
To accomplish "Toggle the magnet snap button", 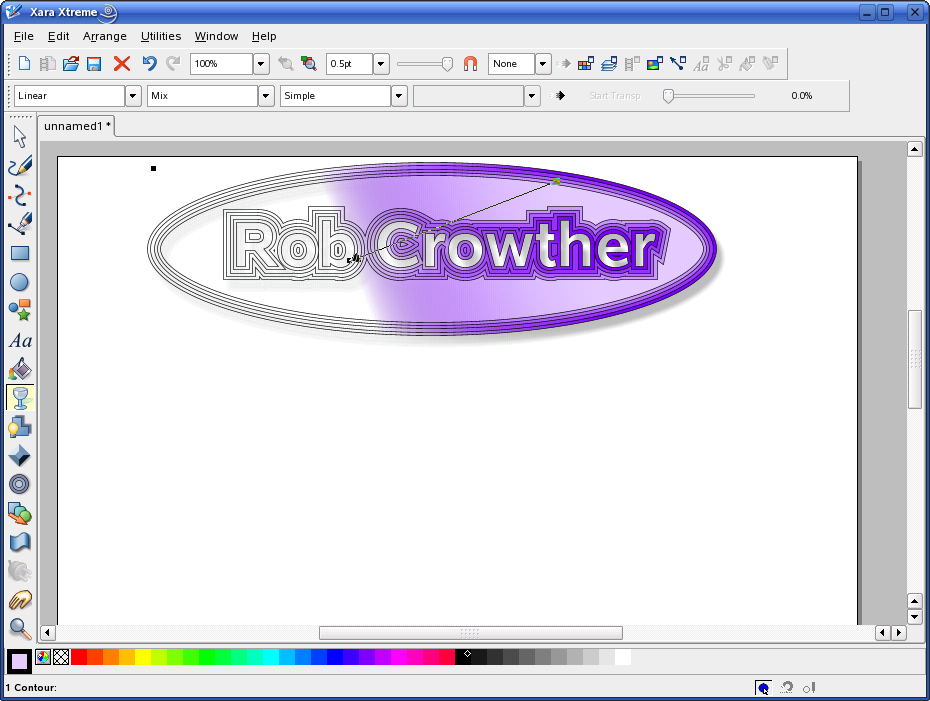I will pyautogui.click(x=470, y=64).
